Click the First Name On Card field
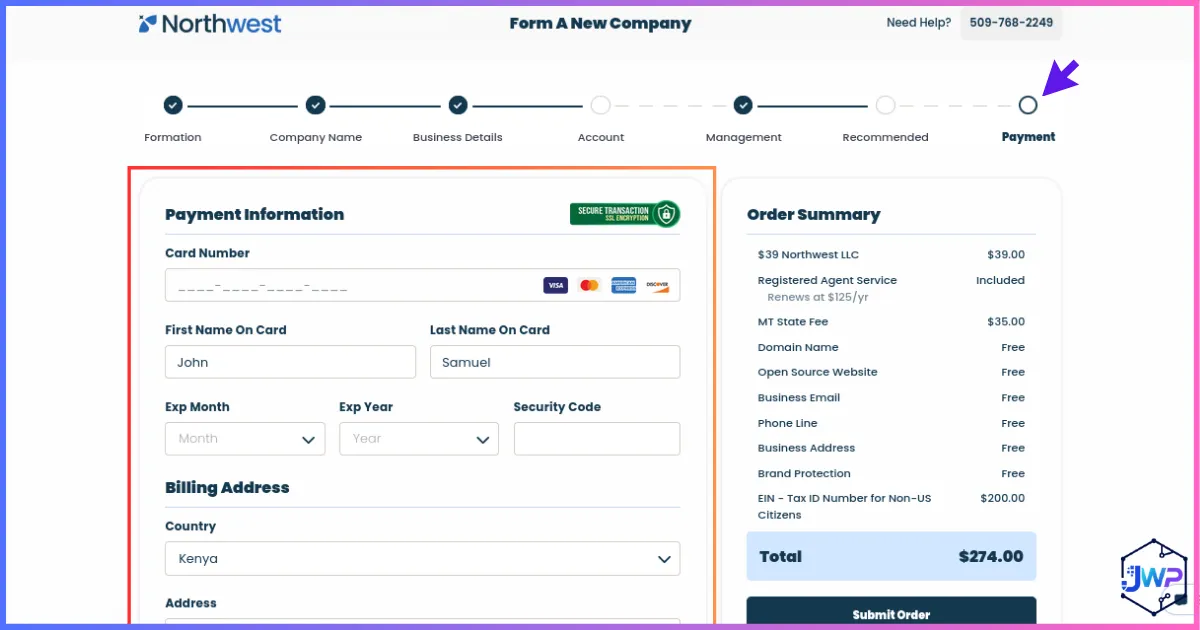Viewport: 1200px width, 630px height. tap(290, 362)
